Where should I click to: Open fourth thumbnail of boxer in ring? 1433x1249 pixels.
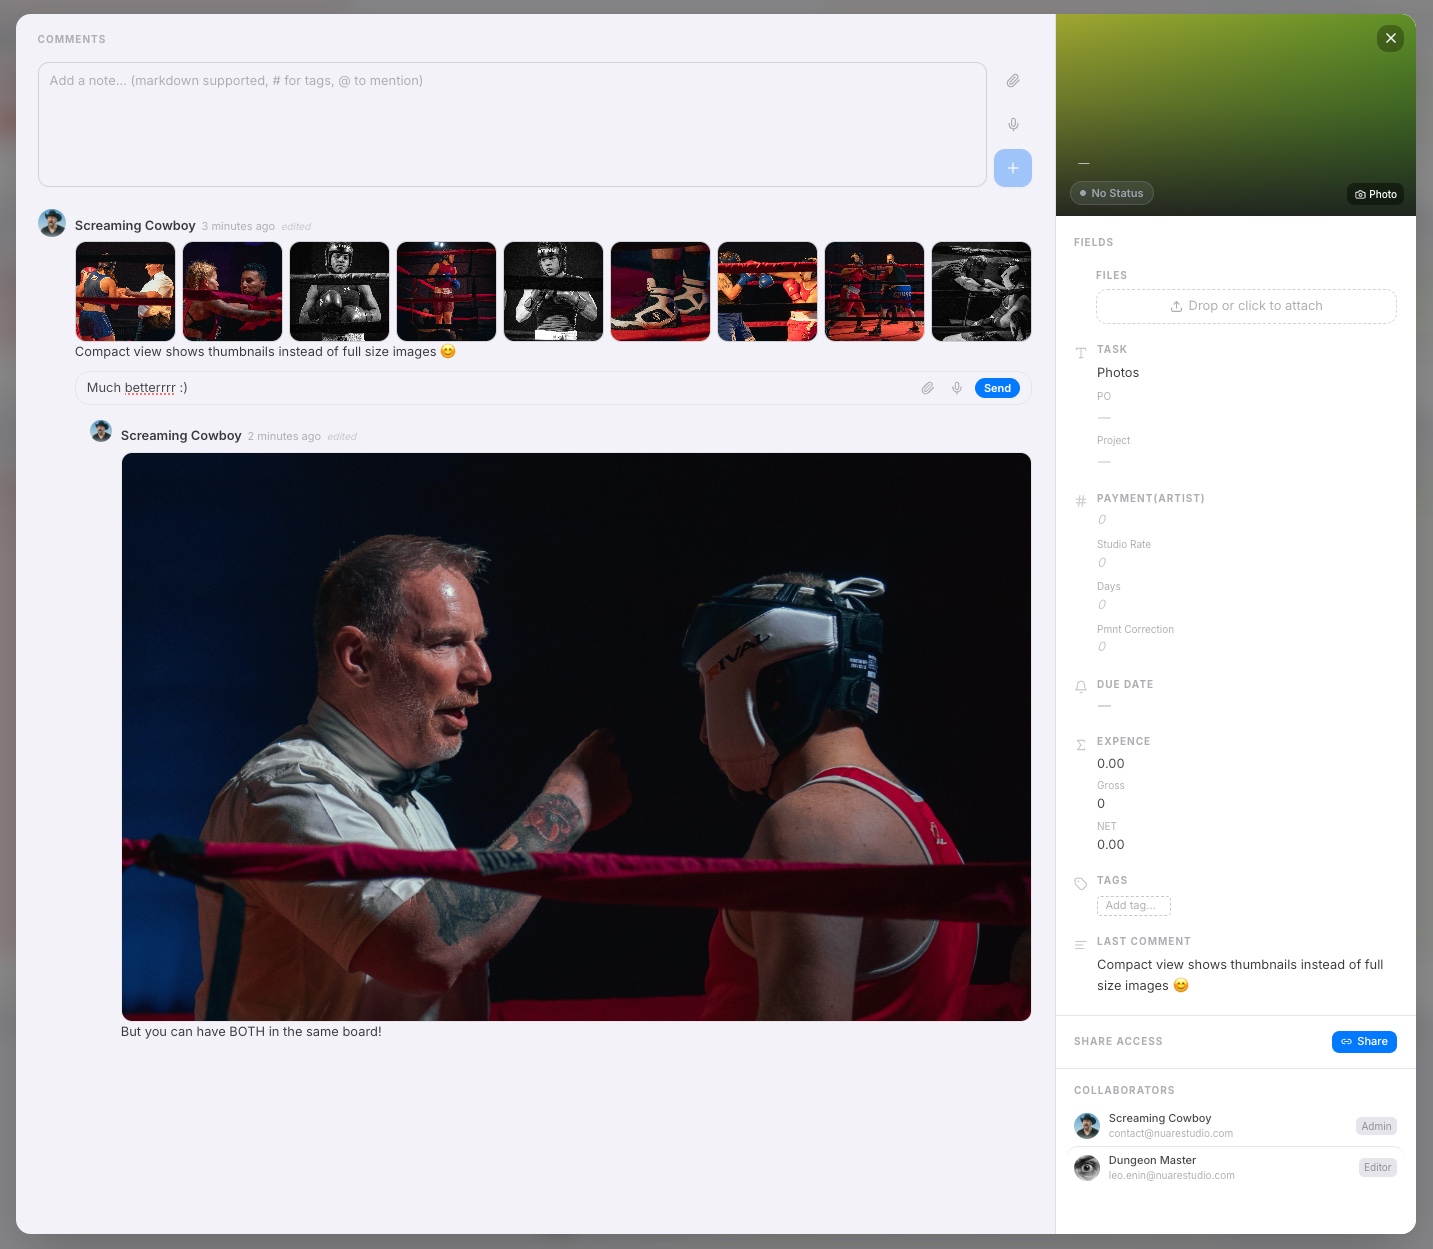click(446, 291)
